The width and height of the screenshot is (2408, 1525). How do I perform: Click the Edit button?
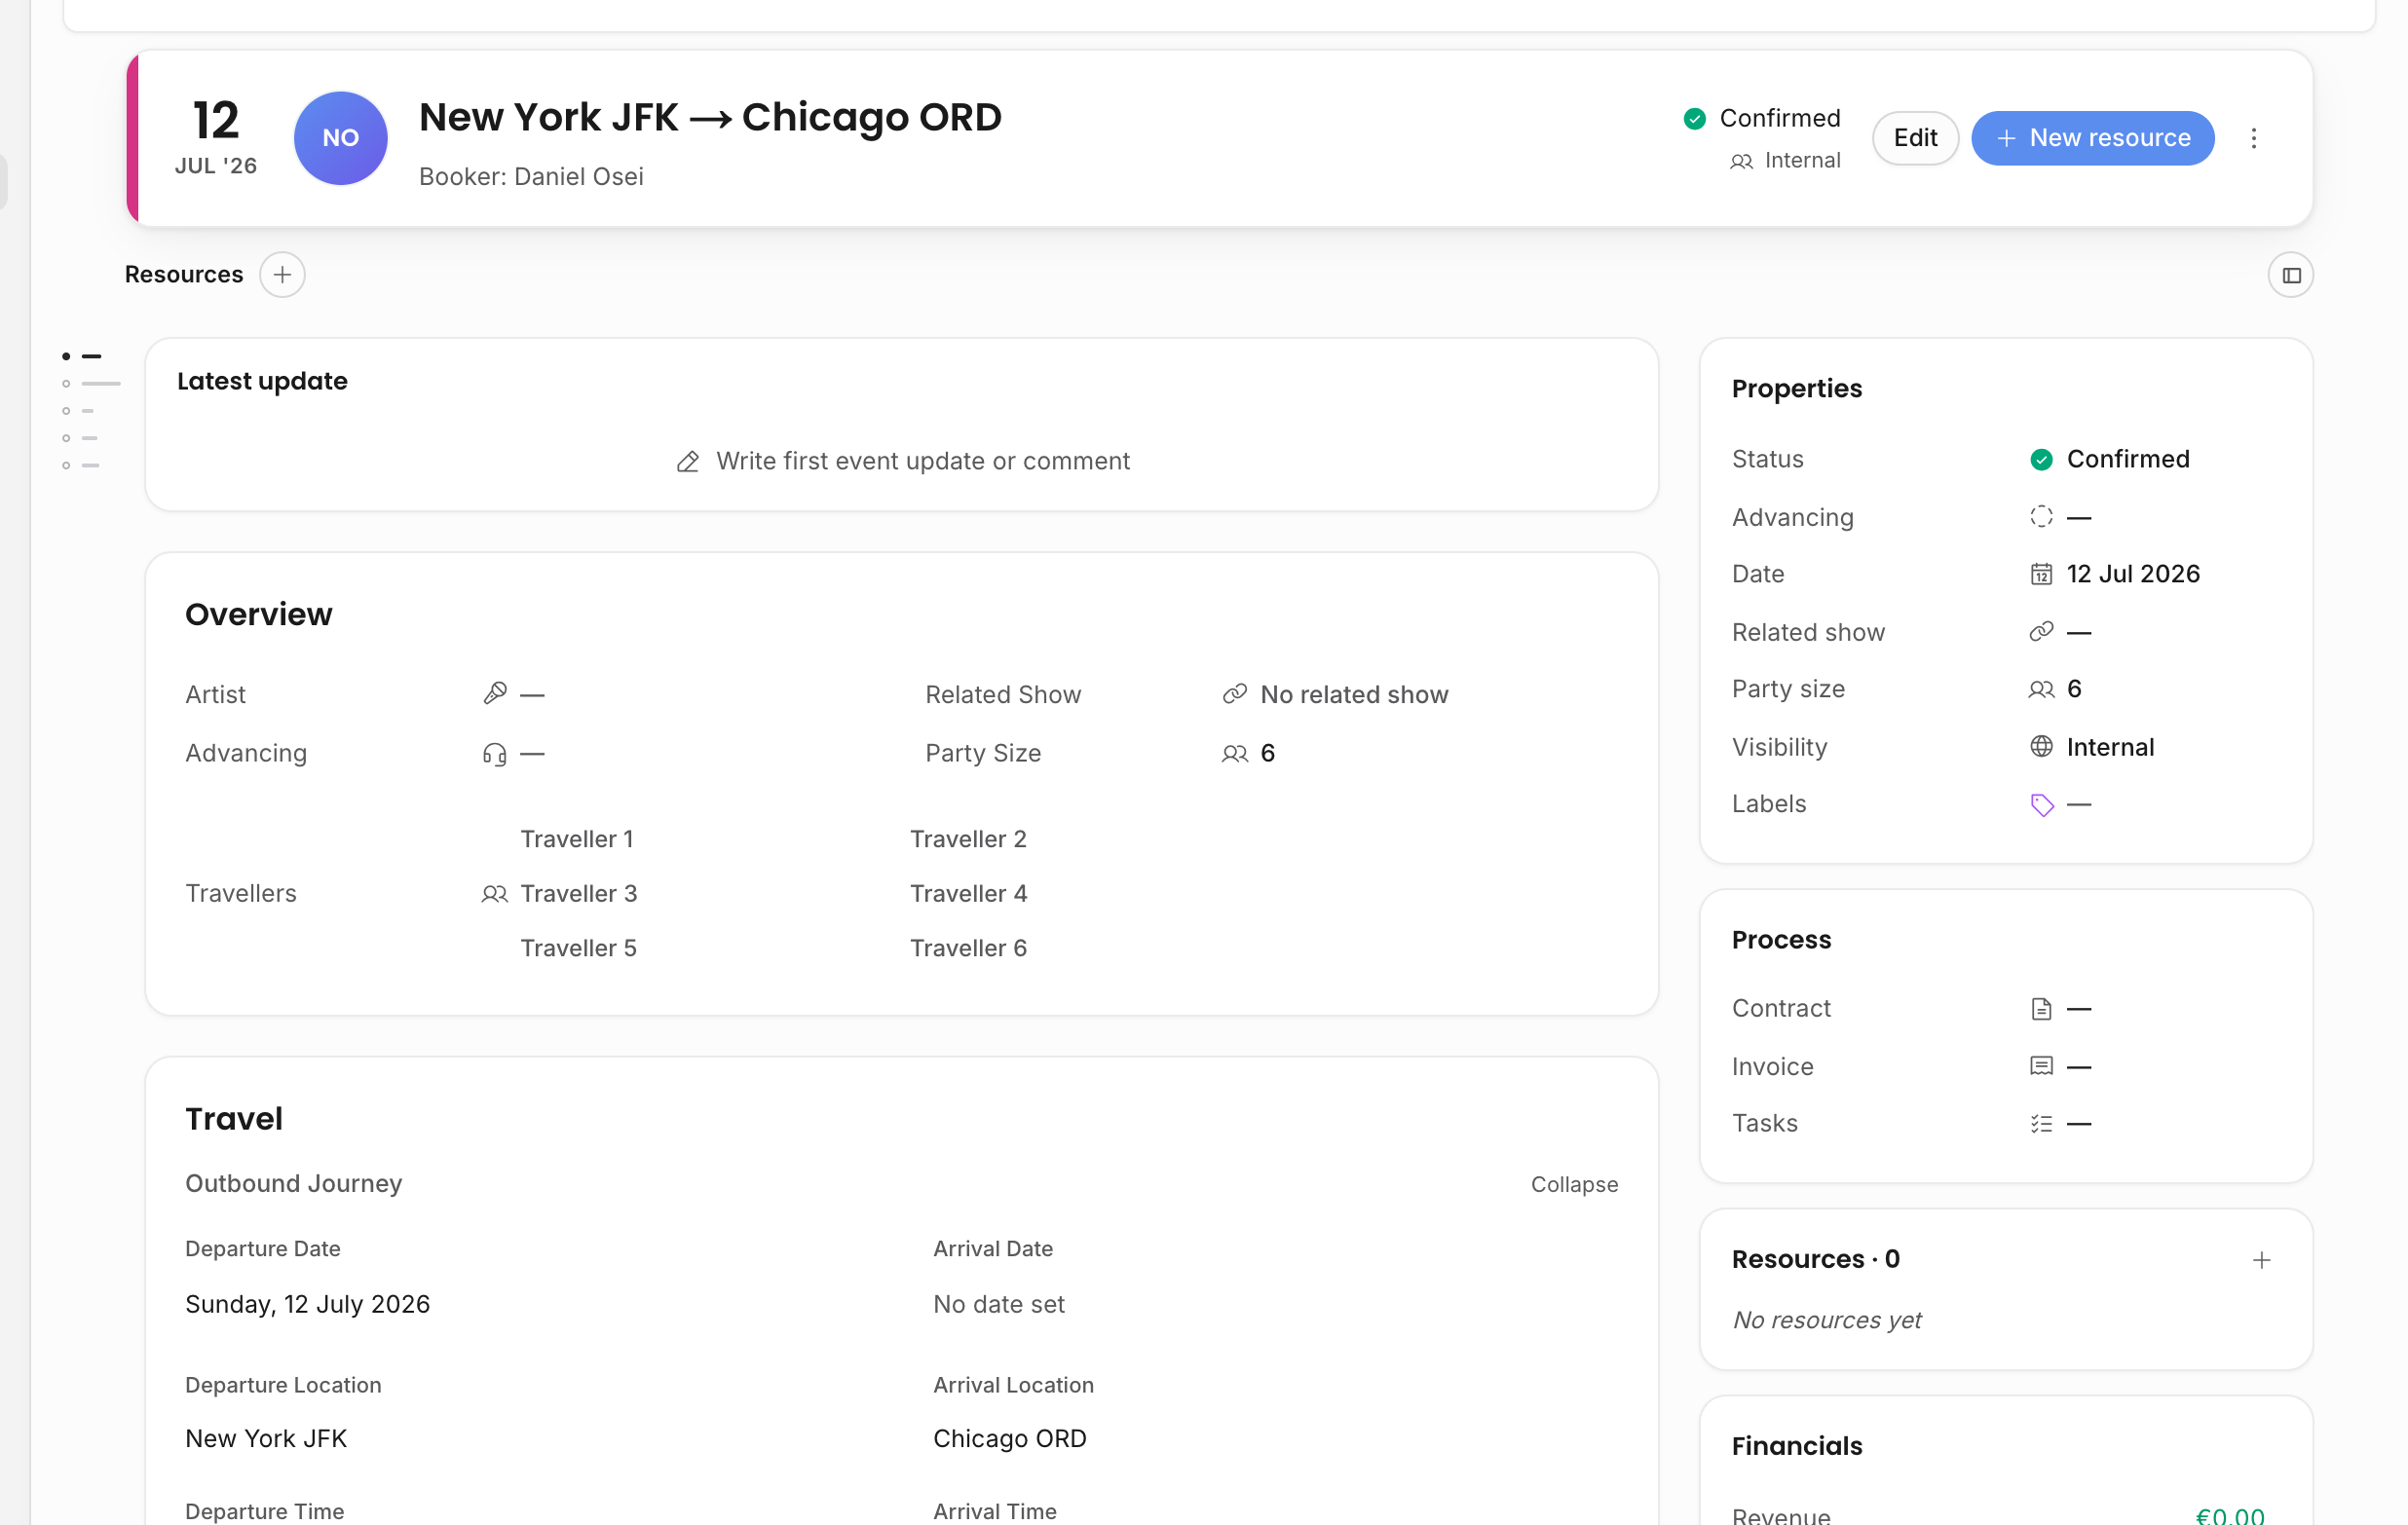tap(1914, 138)
